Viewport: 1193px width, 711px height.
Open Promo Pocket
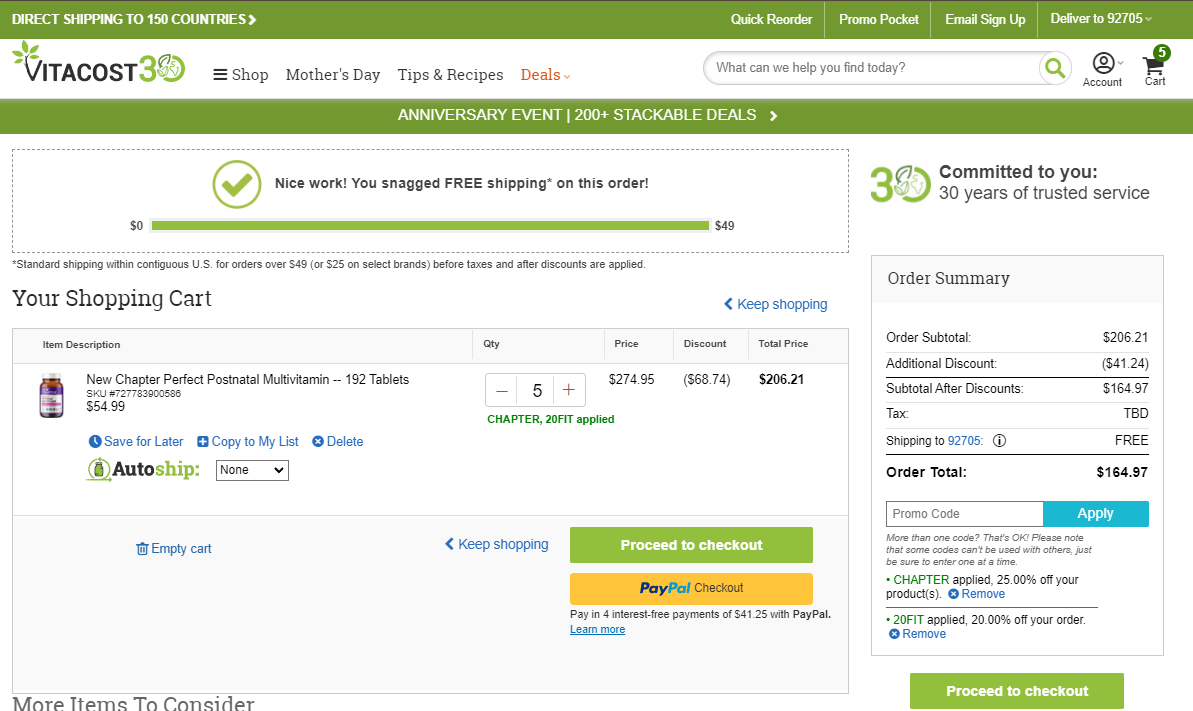[879, 19]
